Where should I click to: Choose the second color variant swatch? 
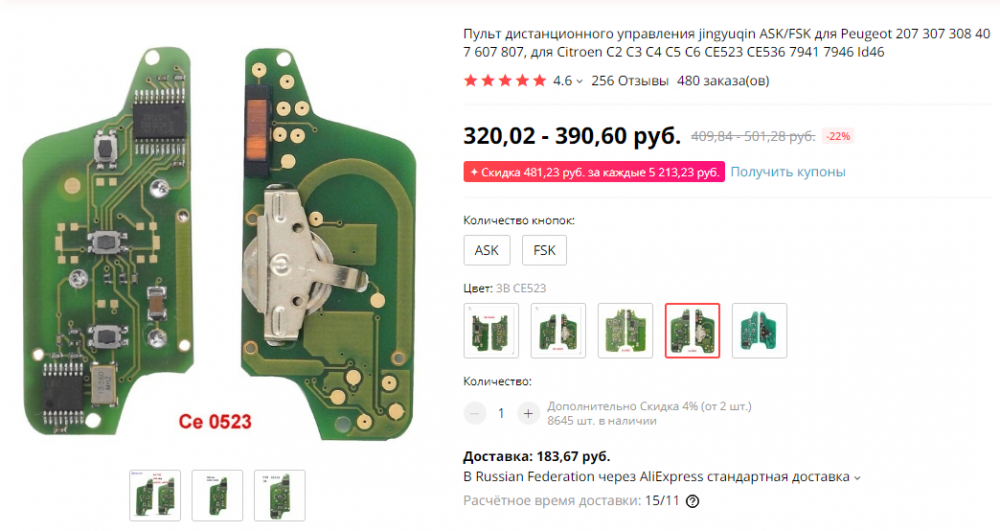(x=558, y=331)
